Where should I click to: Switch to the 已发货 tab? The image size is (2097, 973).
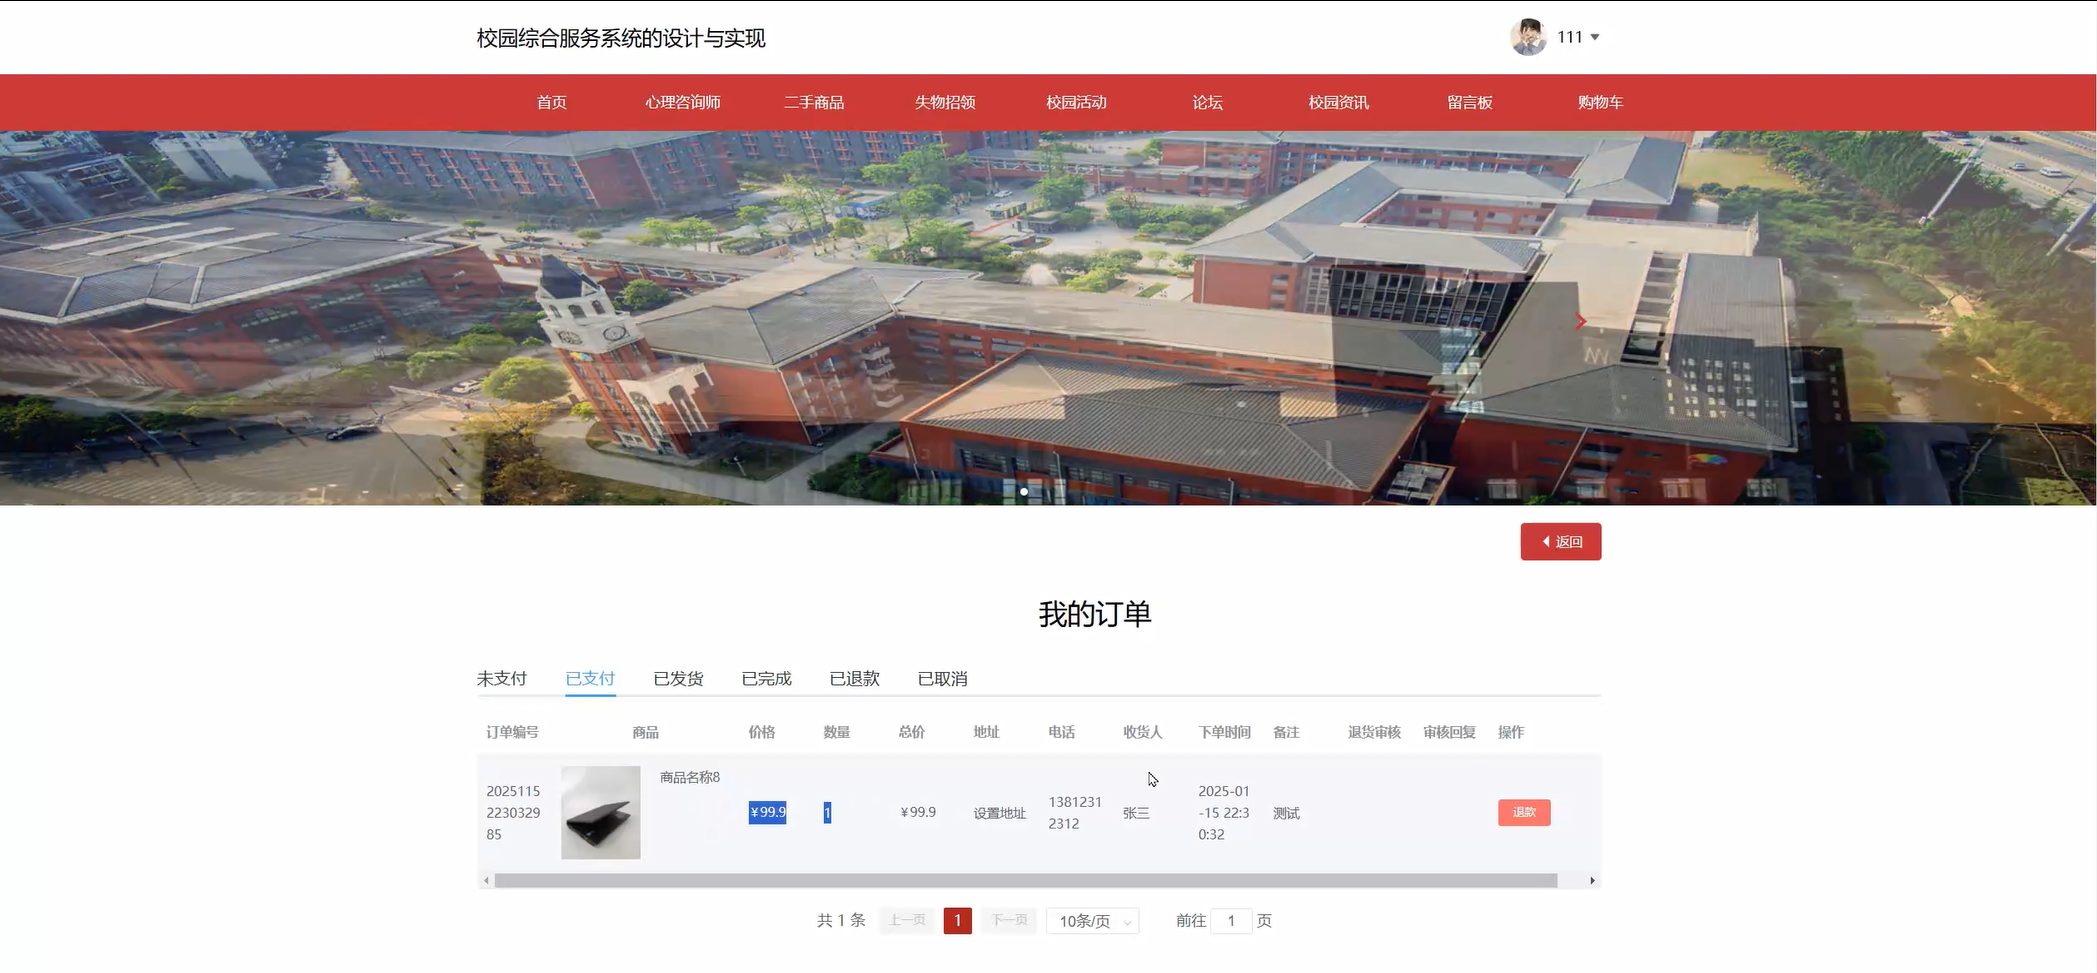(x=678, y=678)
